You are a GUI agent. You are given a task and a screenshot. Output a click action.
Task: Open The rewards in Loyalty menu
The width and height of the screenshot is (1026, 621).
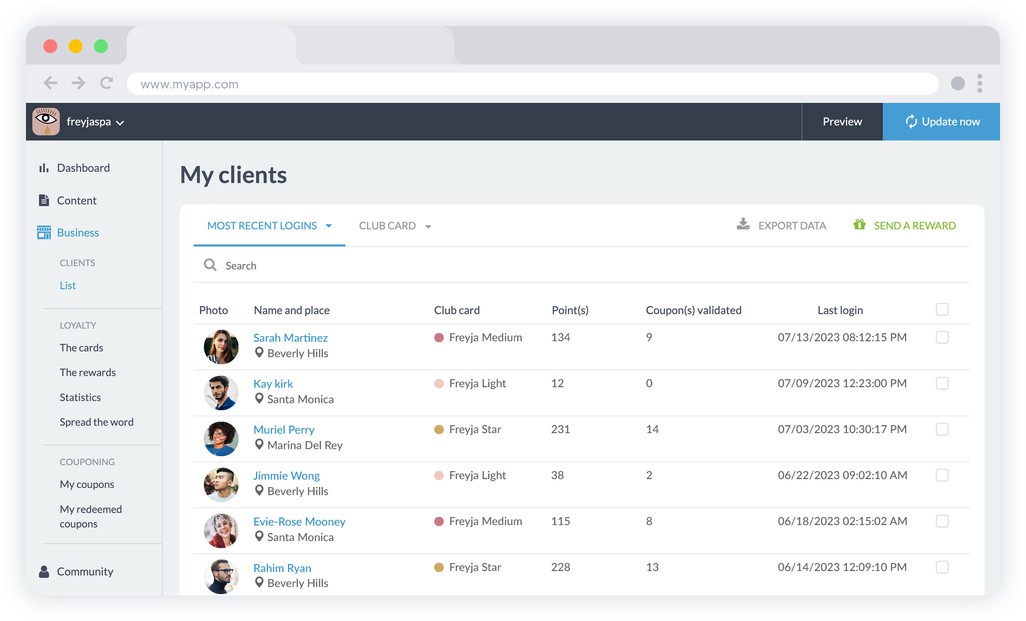pos(88,373)
